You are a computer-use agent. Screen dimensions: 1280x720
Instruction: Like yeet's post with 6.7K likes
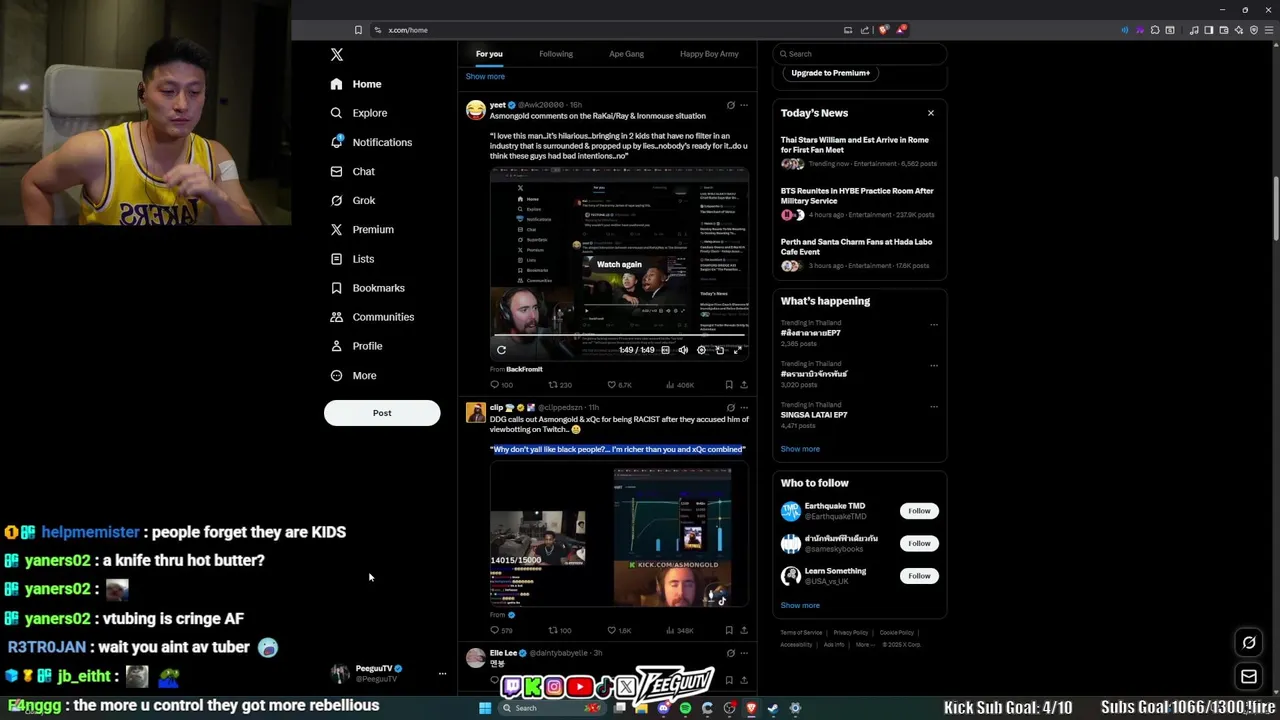point(620,385)
